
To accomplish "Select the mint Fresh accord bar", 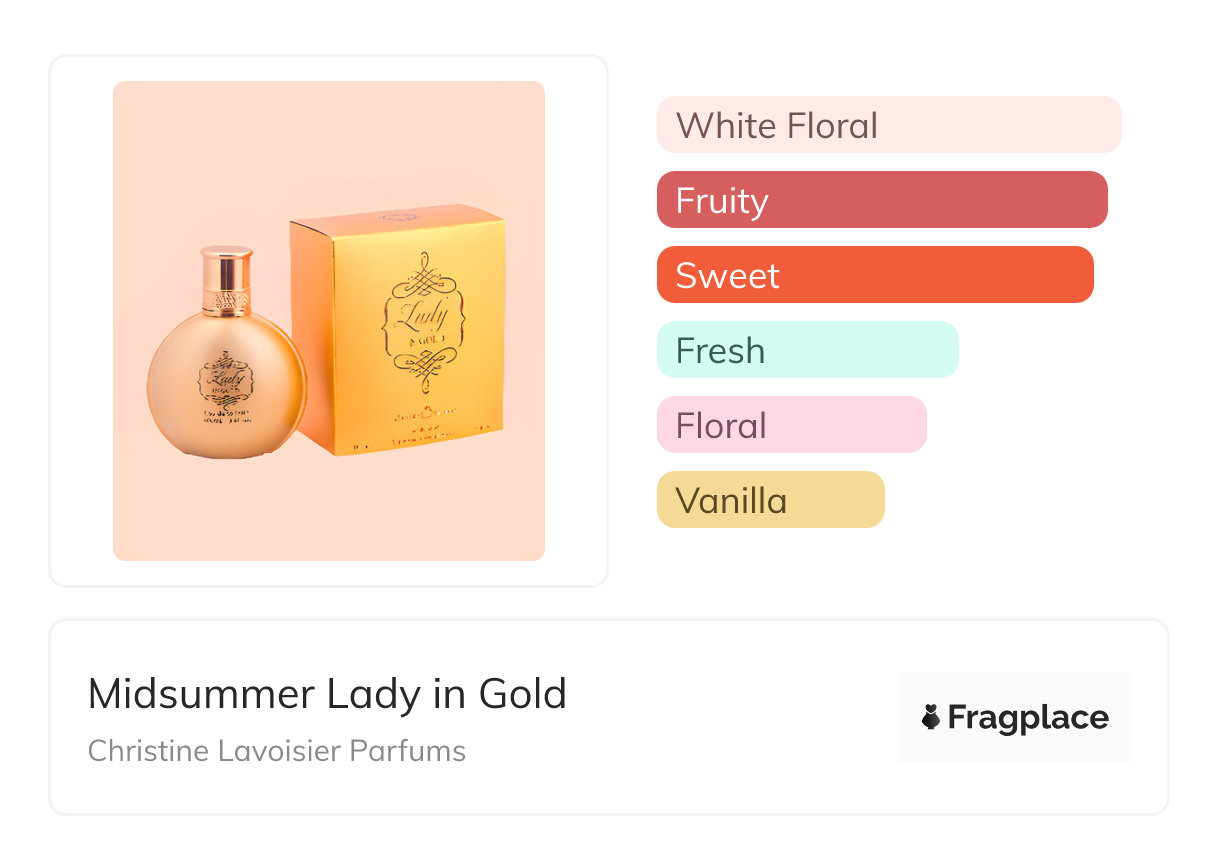I will tap(807, 350).
